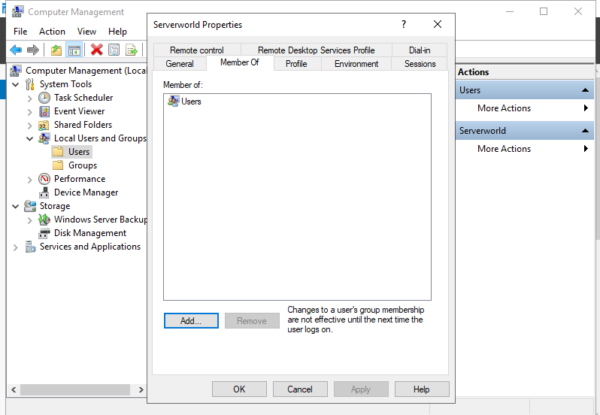The image size is (600, 415).
Task: Click the Windows Server Backup icon
Action: [44, 220]
